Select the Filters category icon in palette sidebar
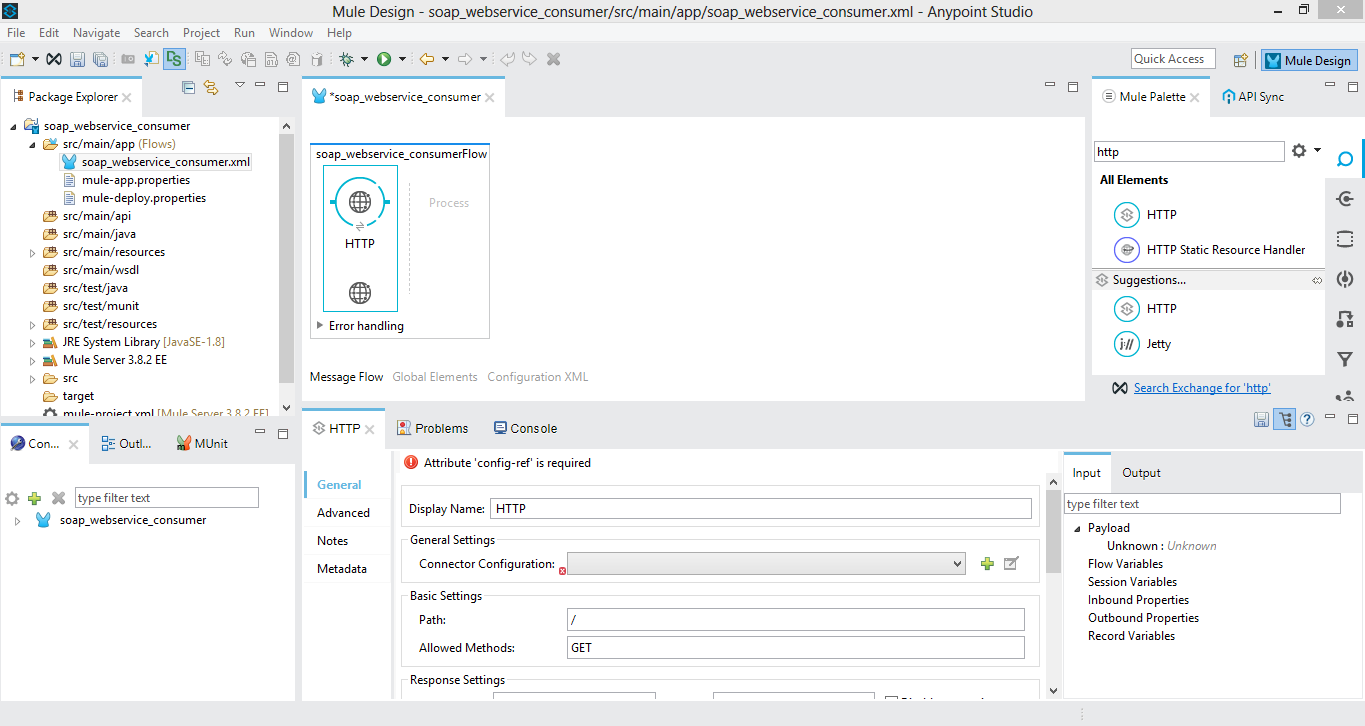 click(x=1345, y=360)
